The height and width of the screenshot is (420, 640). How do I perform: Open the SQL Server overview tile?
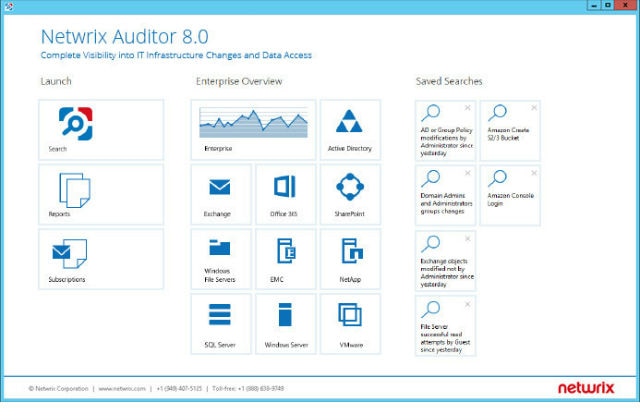pyautogui.click(x=221, y=324)
